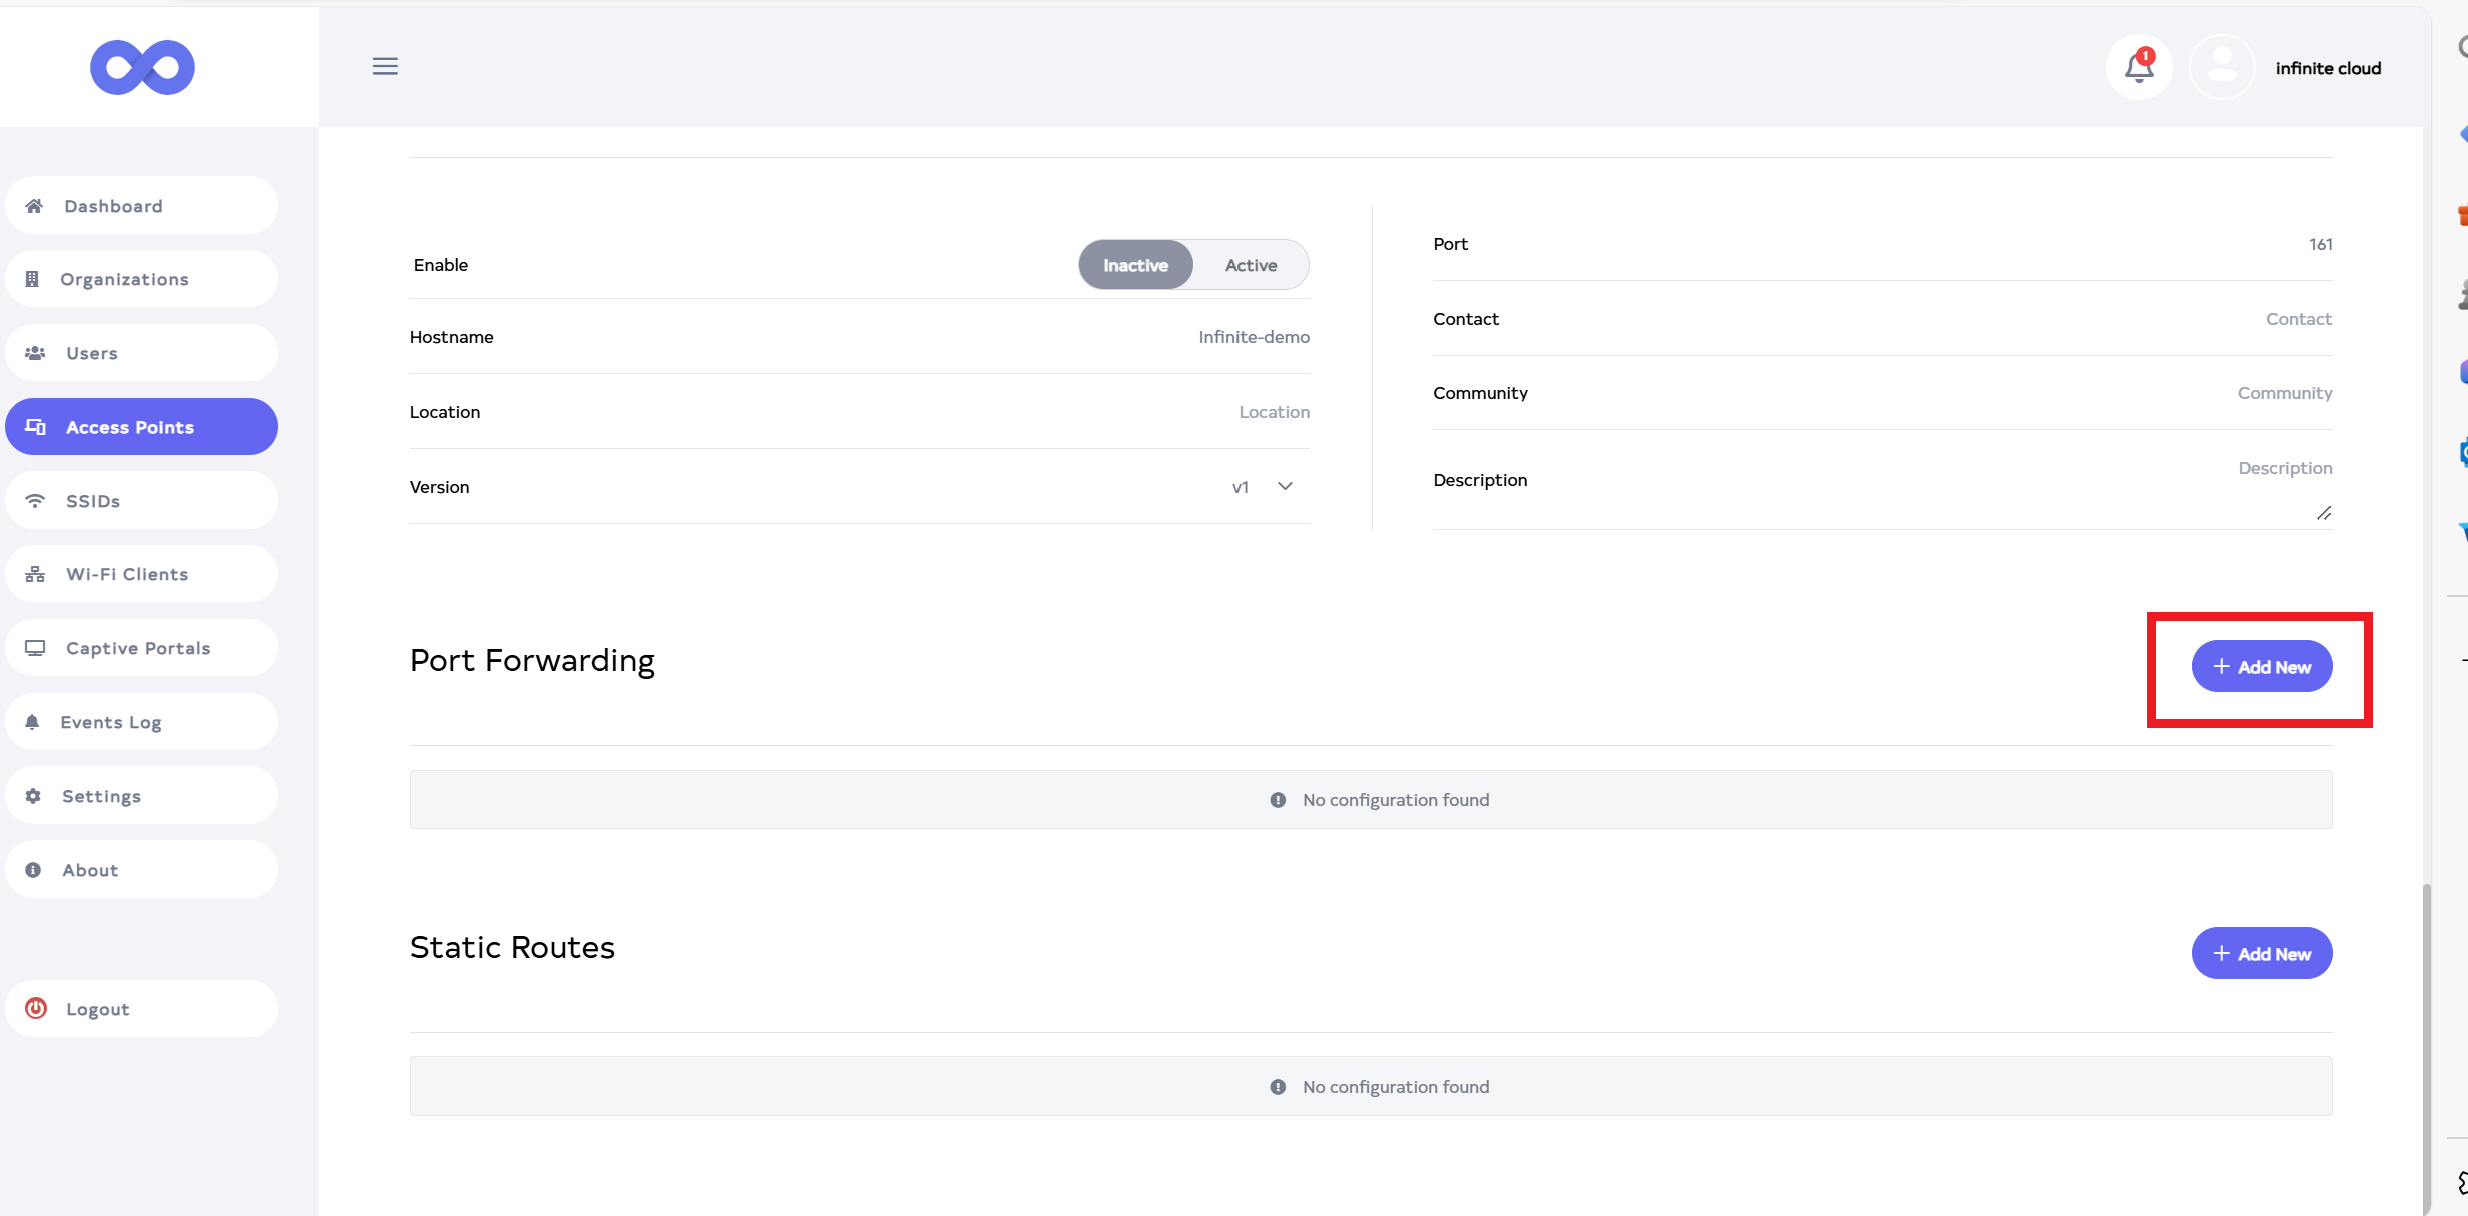Image resolution: width=2468 pixels, height=1216 pixels.
Task: Expand the Version dropdown chevron
Action: pos(1285,486)
